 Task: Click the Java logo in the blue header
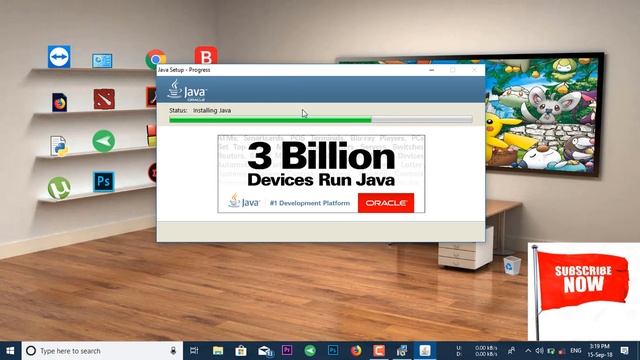(187, 90)
